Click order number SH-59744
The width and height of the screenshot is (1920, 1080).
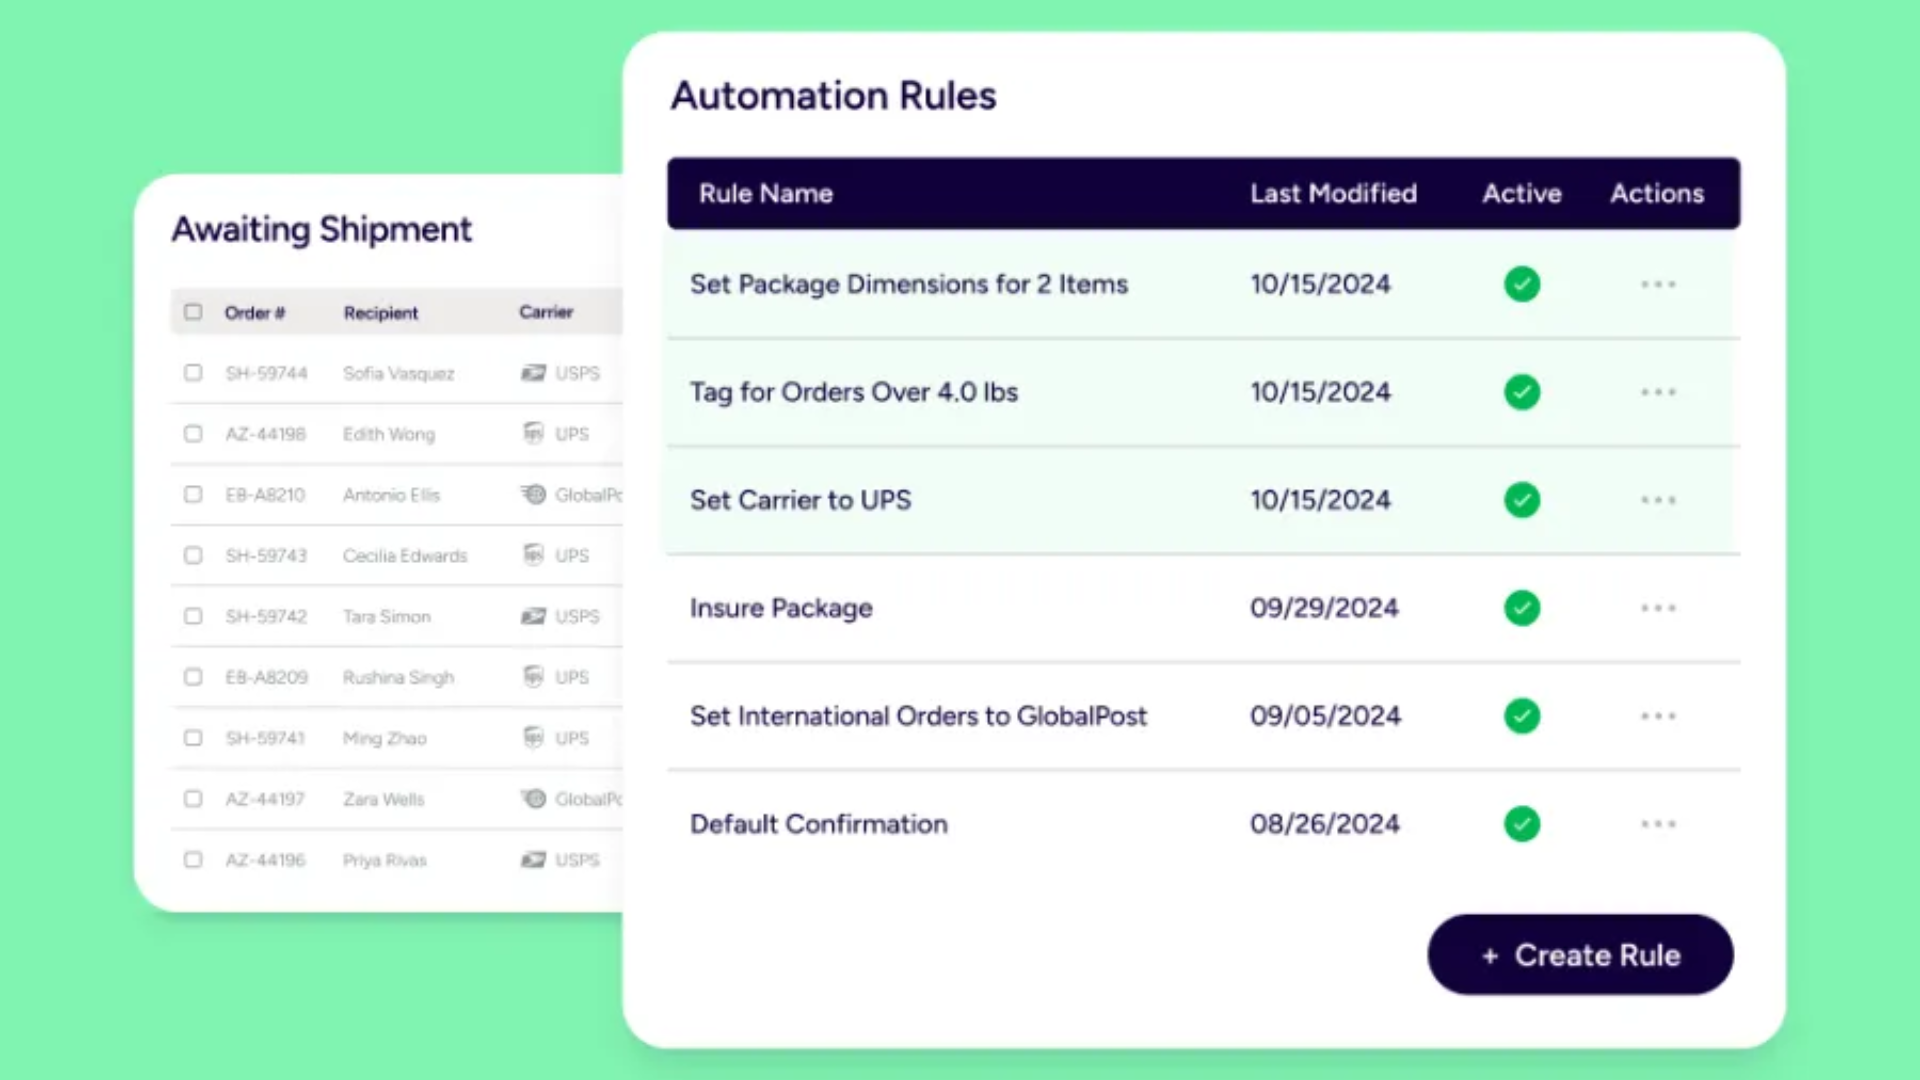pos(267,373)
